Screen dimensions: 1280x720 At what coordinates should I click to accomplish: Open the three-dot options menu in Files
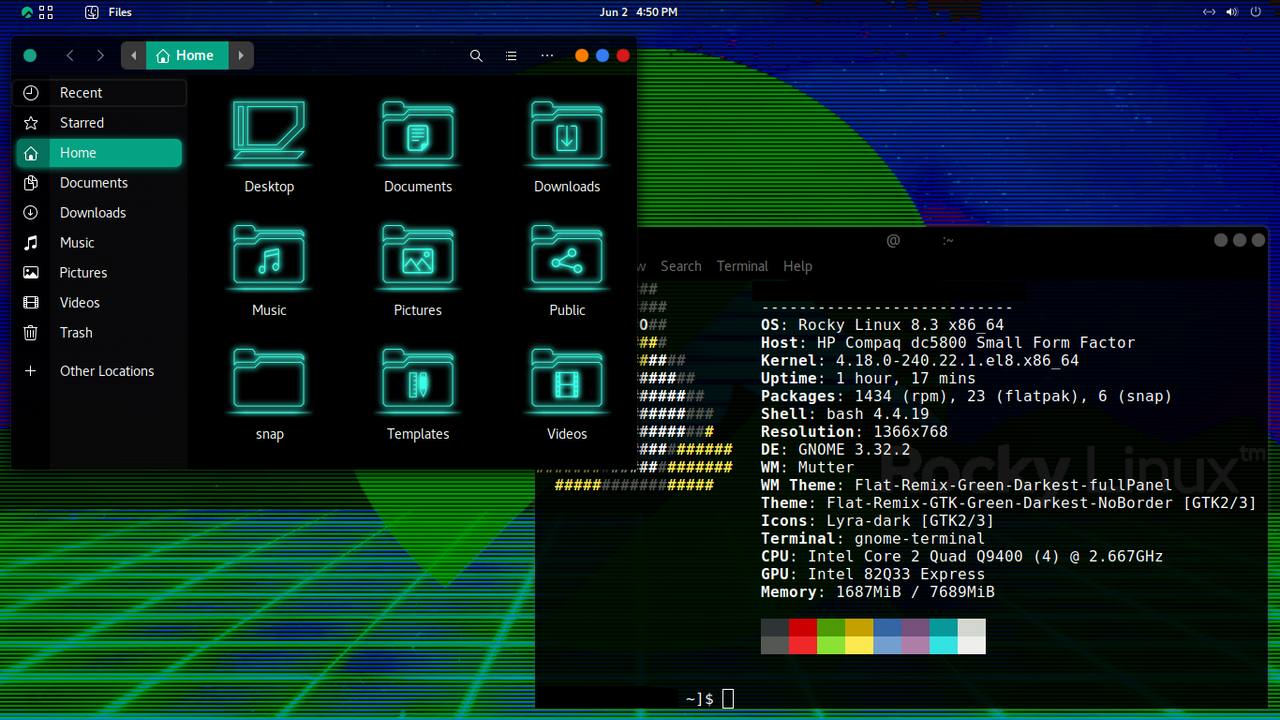pos(547,56)
